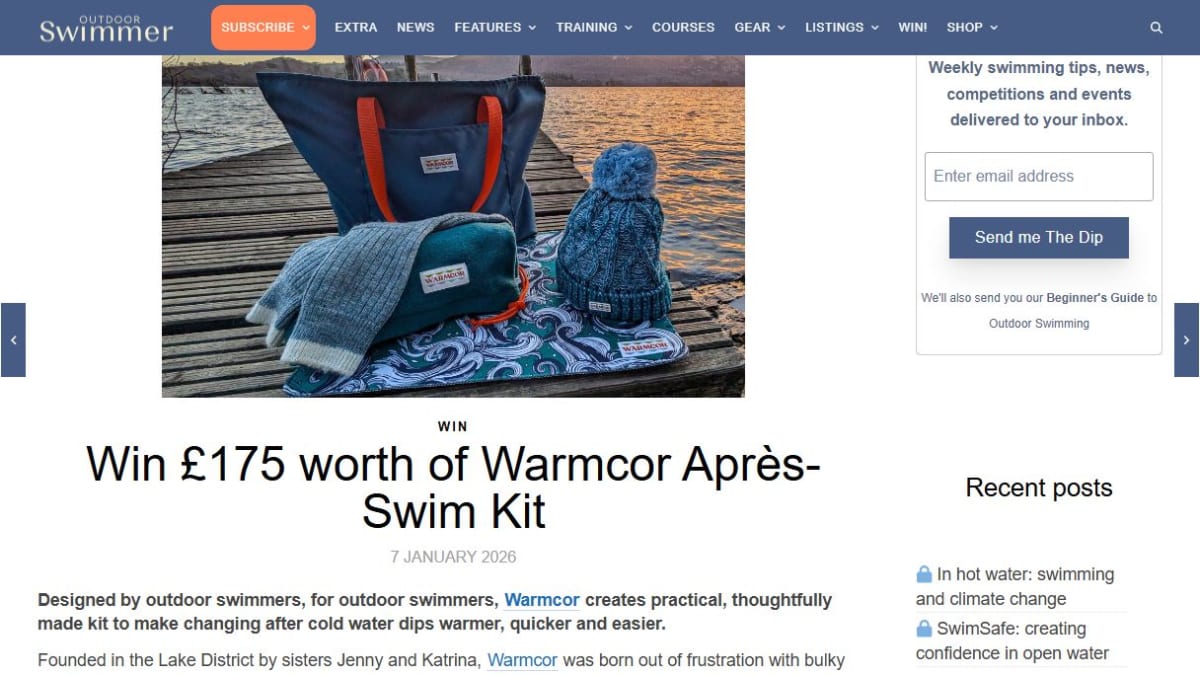The image size is (1200, 675).
Task: Go to the Courses page
Action: click(683, 27)
